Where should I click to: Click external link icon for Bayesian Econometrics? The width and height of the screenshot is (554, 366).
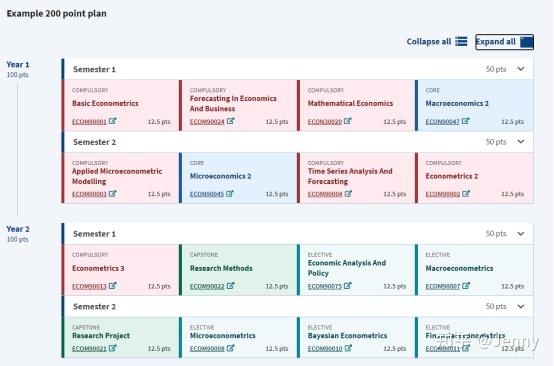point(348,348)
